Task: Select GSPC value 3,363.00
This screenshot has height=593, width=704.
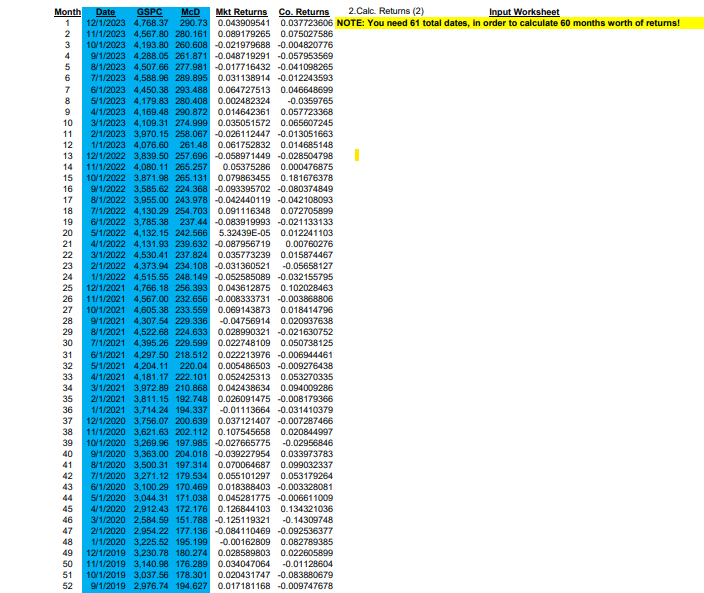Action: (x=151, y=454)
